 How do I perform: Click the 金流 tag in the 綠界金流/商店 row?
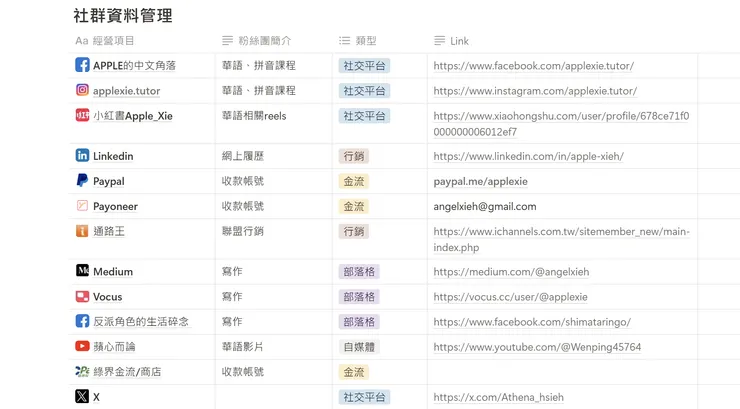[354, 372]
